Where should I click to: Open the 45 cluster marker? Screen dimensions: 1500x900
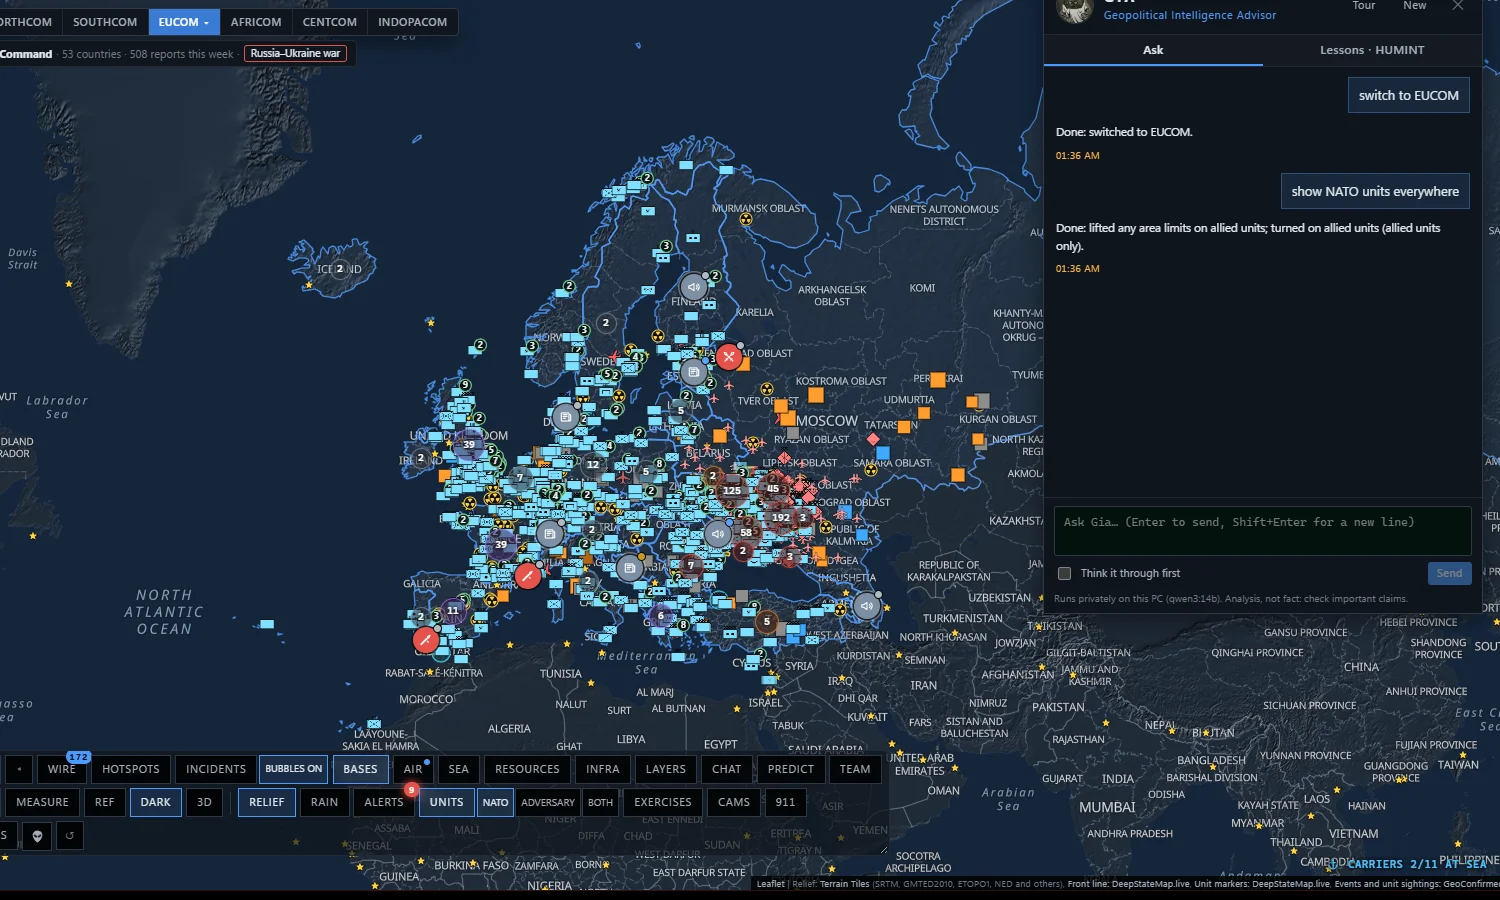point(773,489)
